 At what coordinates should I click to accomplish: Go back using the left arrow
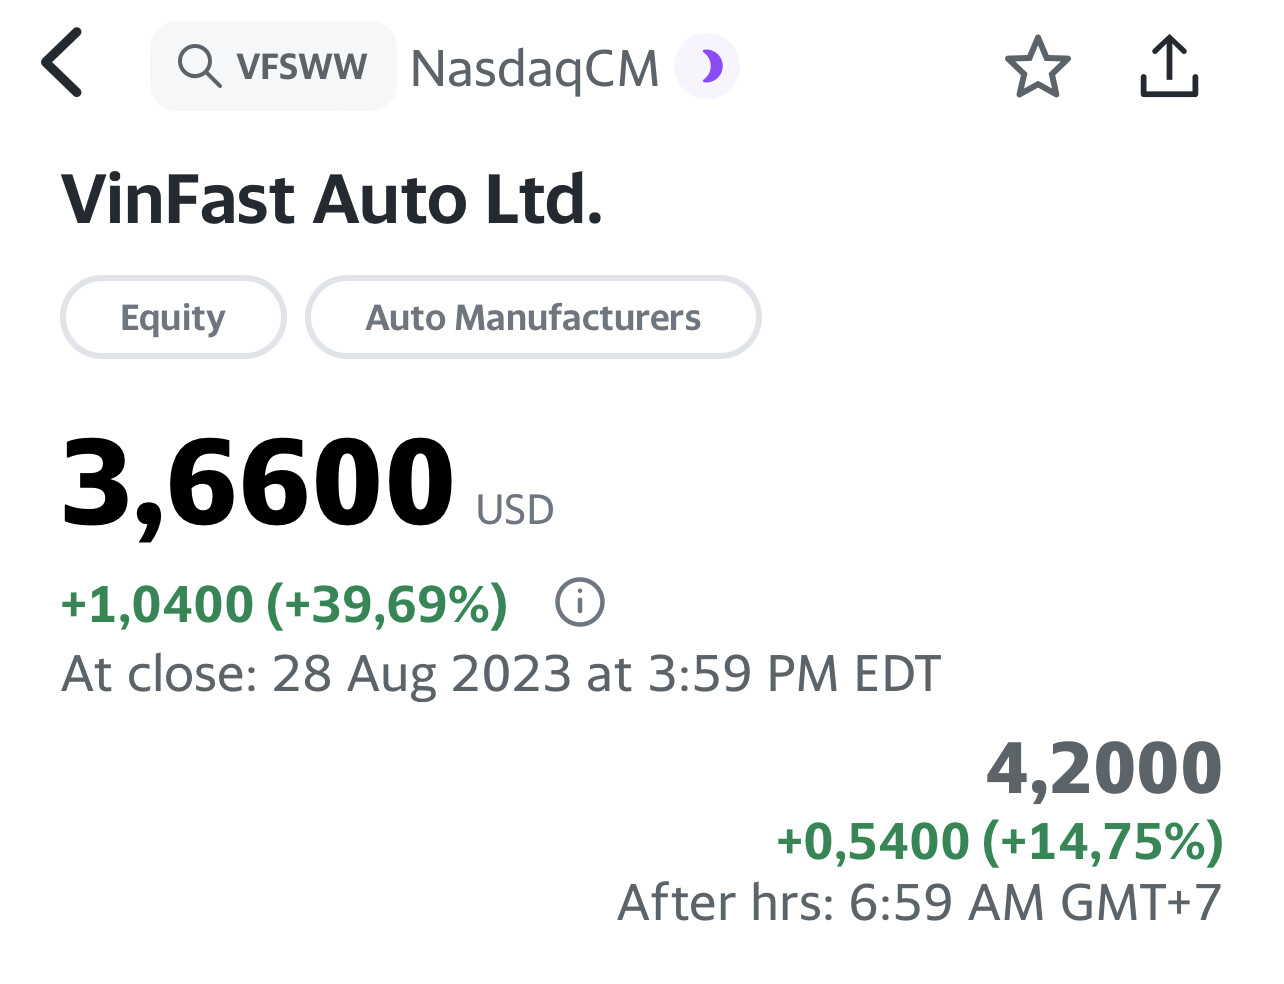tap(62, 63)
